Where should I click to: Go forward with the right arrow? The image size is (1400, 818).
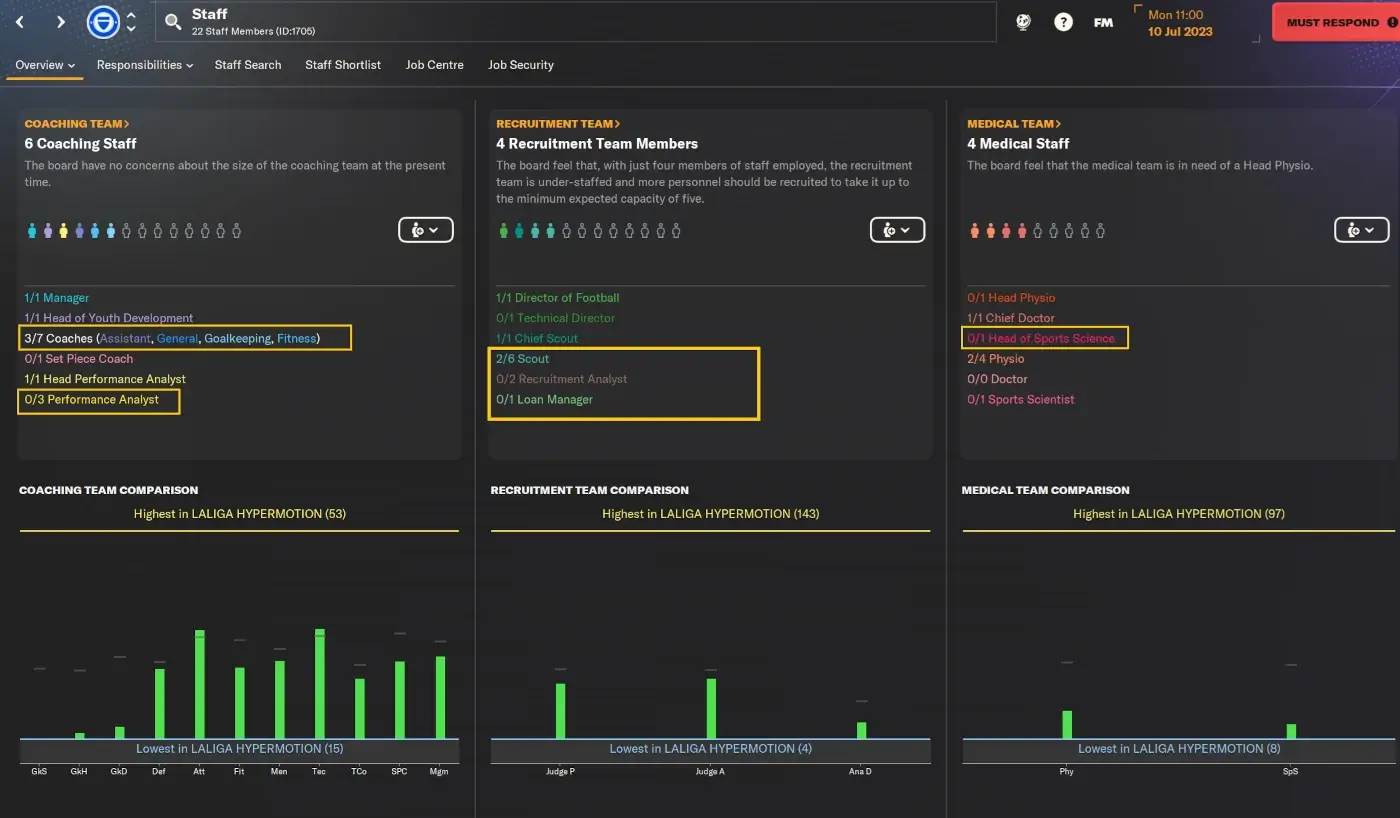(61, 22)
